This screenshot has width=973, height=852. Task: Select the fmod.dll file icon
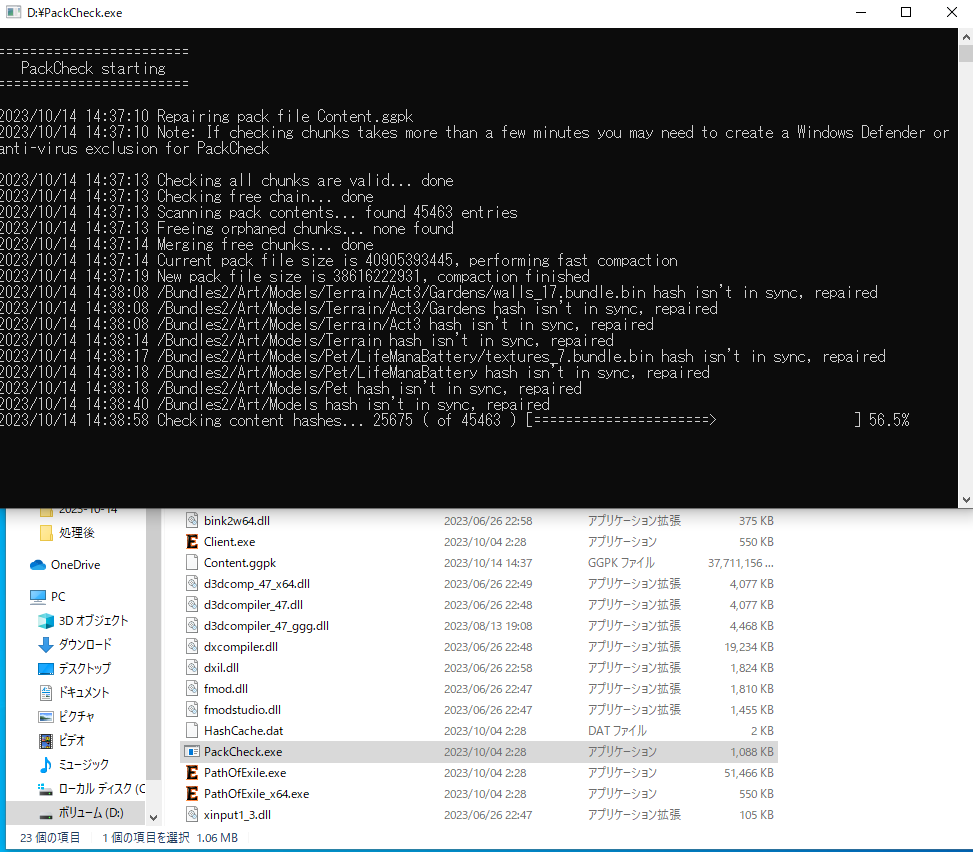[192, 689]
